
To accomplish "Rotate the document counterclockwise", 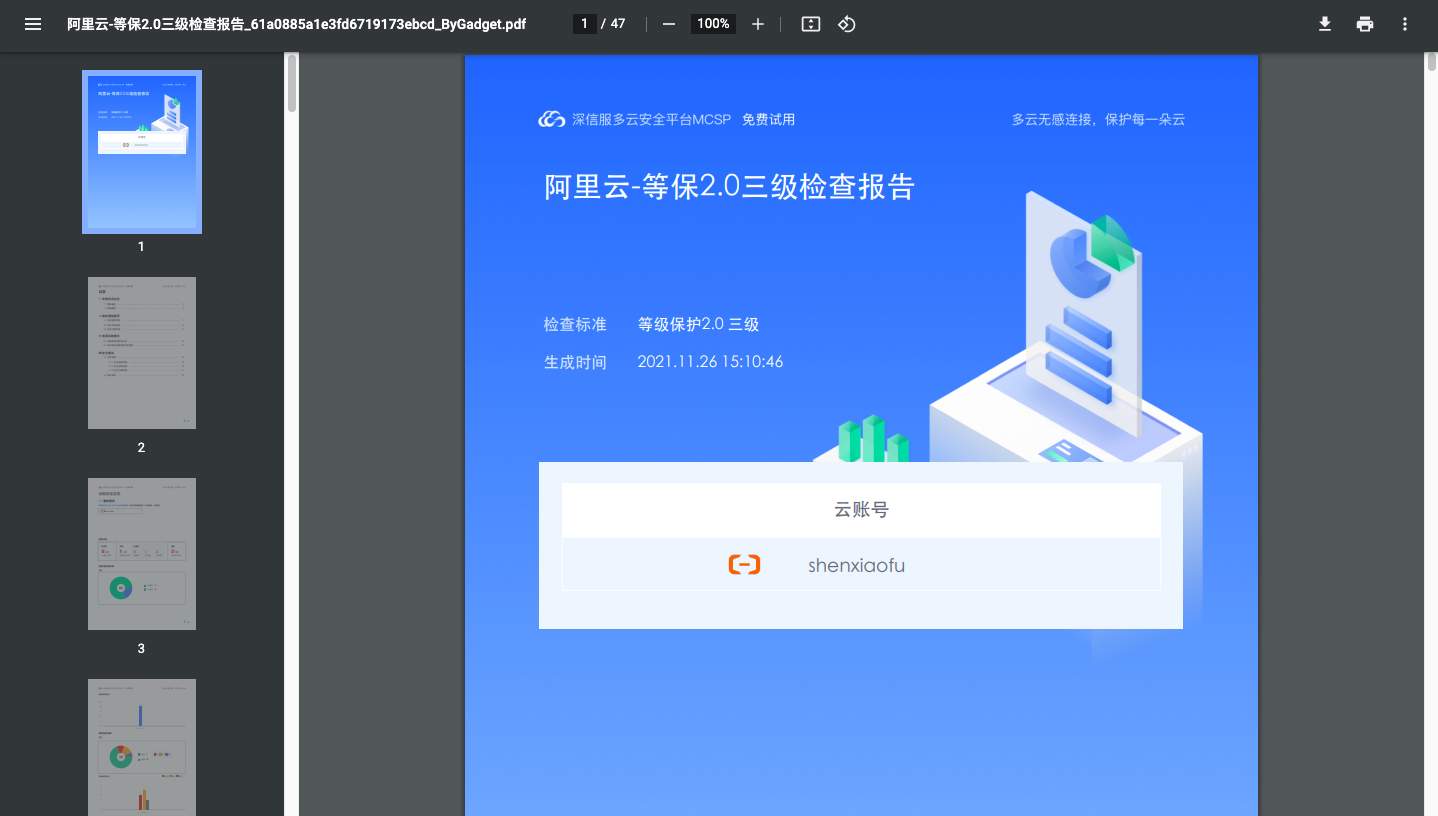I will pos(847,24).
